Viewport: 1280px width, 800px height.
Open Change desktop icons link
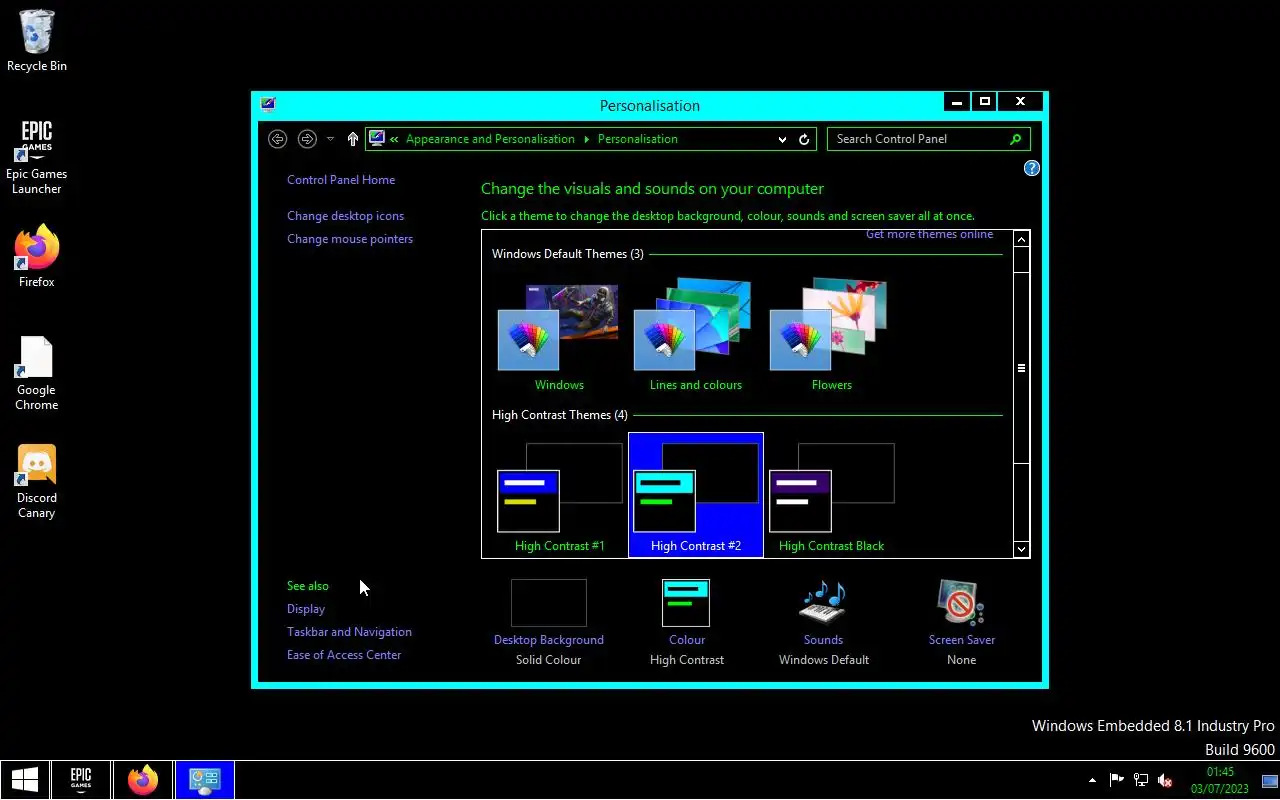point(345,216)
